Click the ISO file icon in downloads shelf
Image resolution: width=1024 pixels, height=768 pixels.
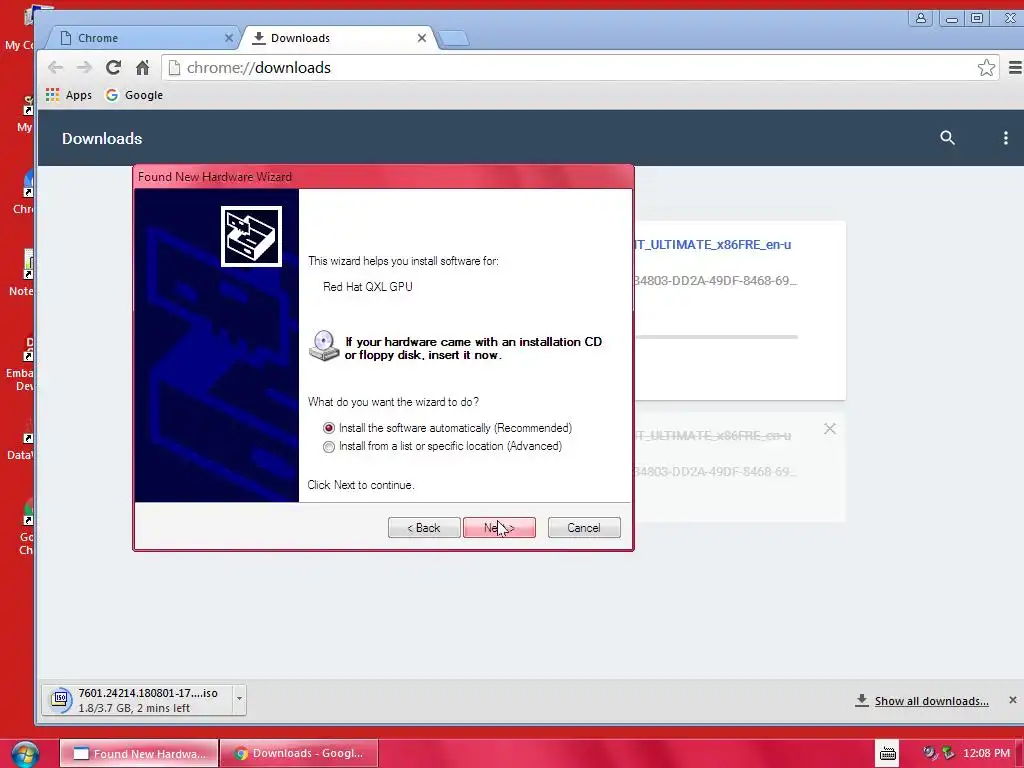pos(61,699)
